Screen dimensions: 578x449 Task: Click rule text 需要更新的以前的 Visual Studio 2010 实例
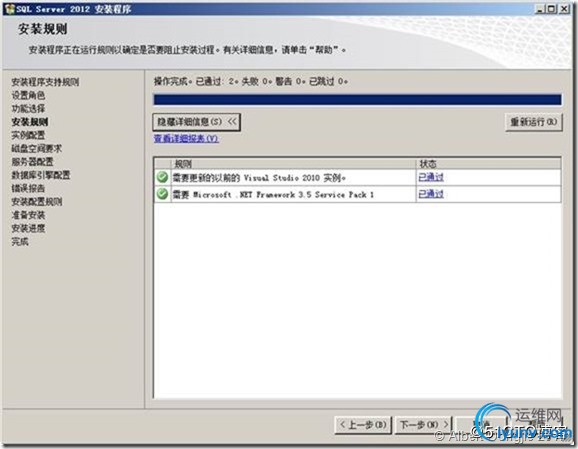259,178
